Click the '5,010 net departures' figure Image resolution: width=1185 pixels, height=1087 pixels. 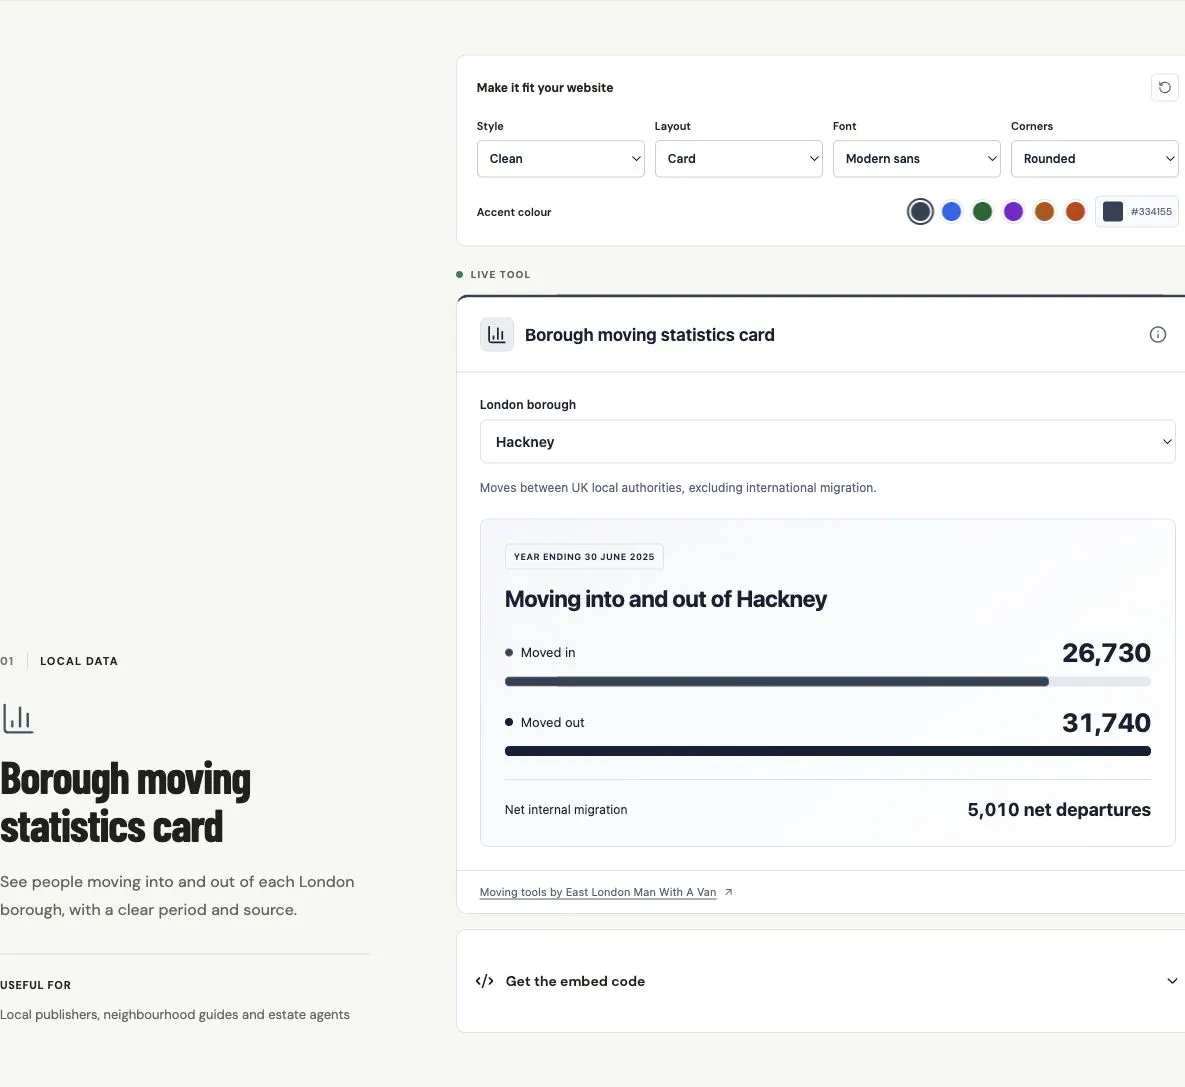pos(1059,810)
